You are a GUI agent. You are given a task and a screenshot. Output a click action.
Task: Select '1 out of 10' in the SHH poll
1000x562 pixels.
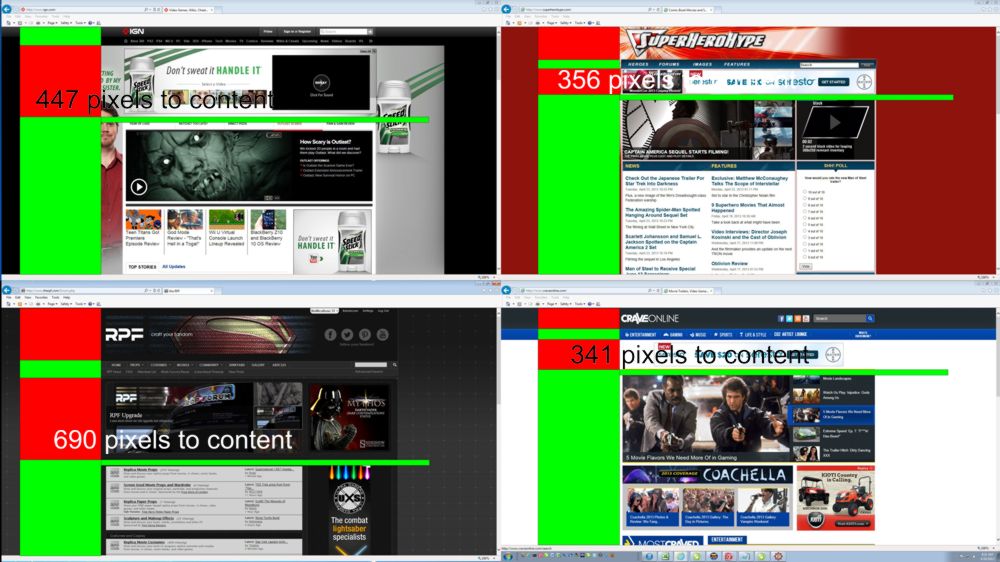pos(805,251)
